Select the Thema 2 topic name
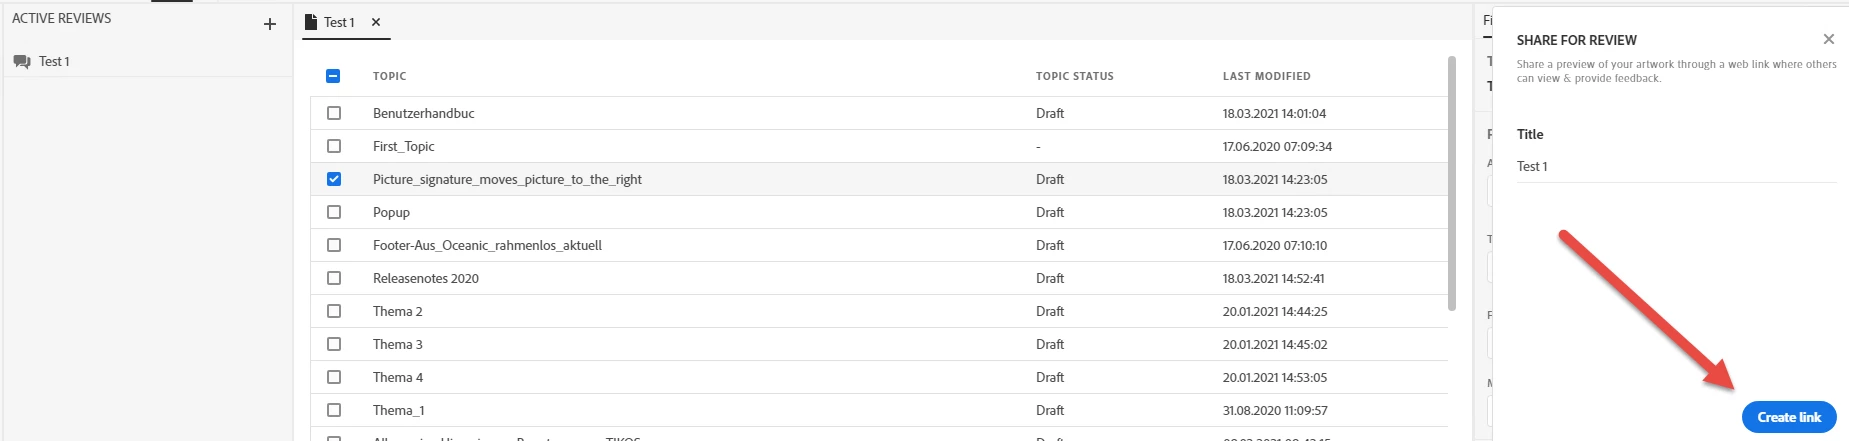Screen dimensions: 1849x441 coord(398,311)
